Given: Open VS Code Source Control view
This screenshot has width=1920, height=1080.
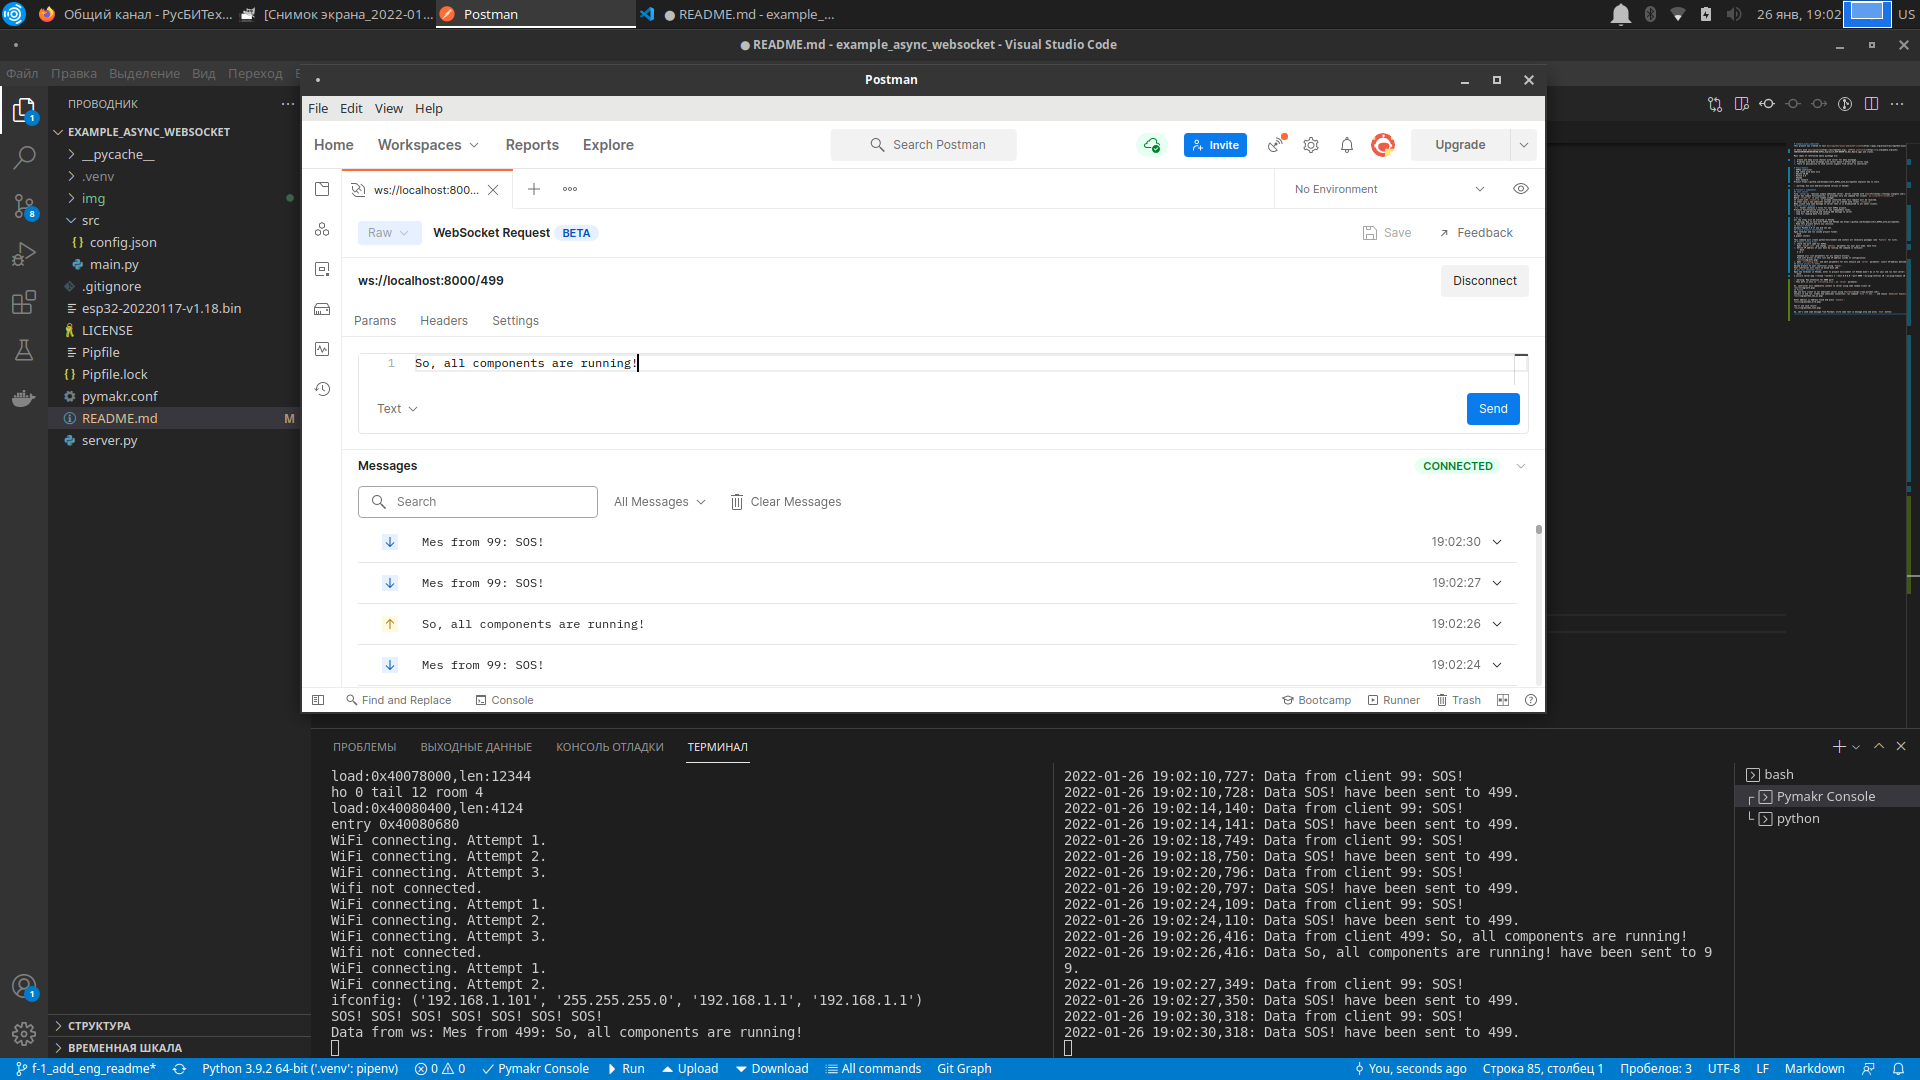Looking at the screenshot, I should click(x=24, y=206).
